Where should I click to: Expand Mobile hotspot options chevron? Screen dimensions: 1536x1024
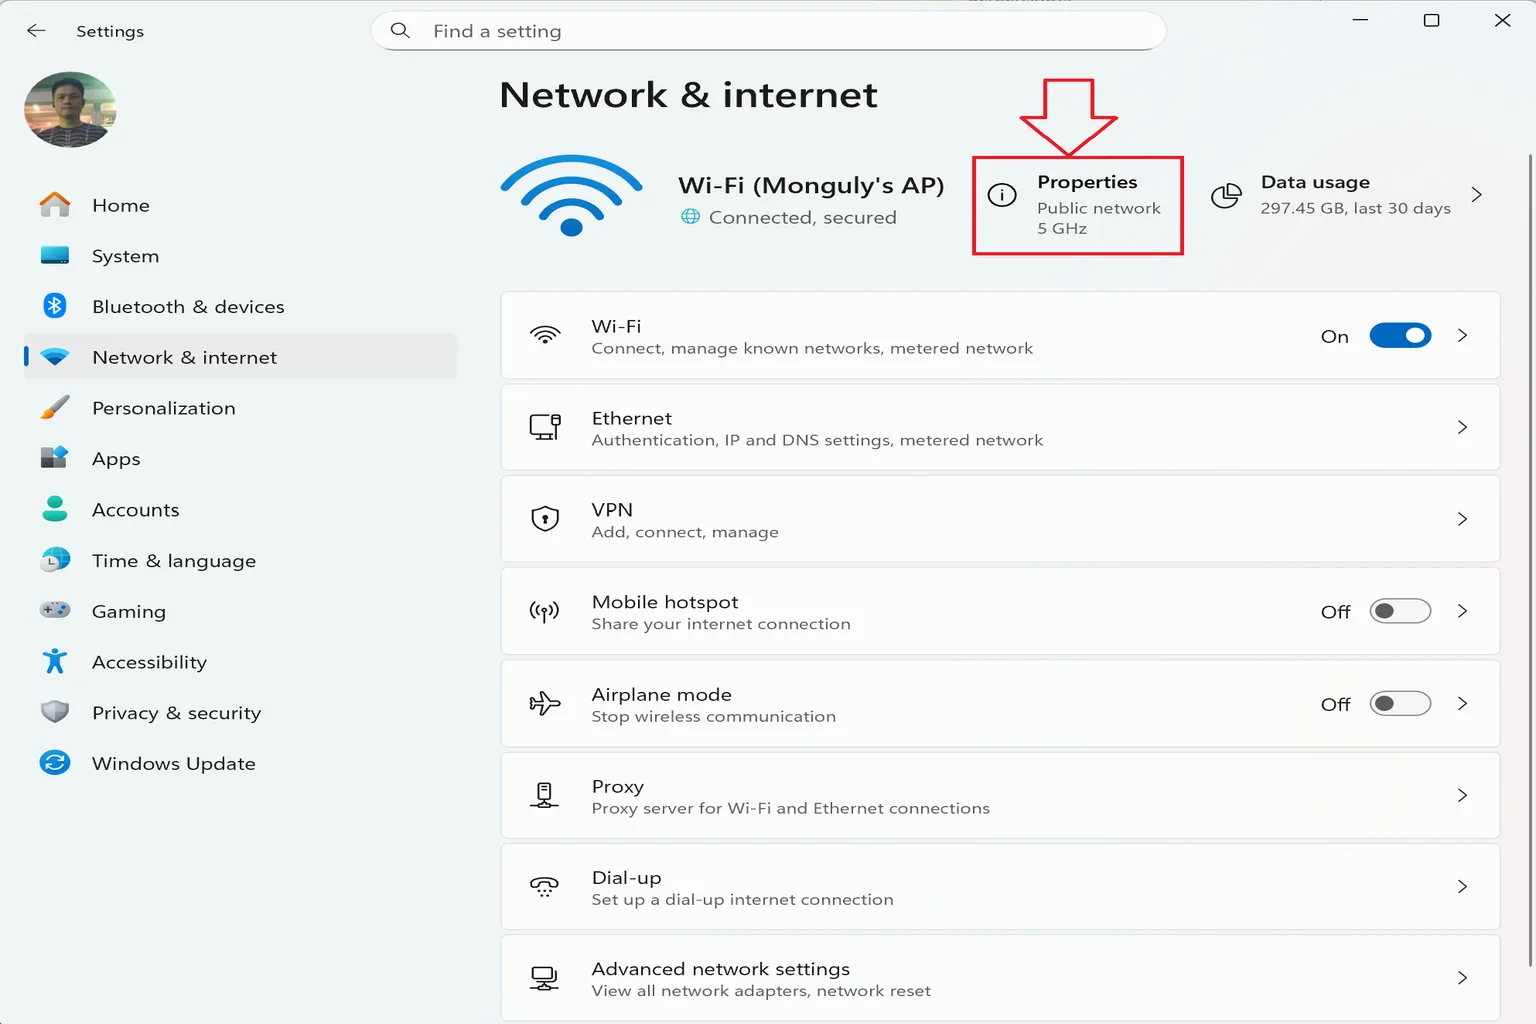(1462, 611)
